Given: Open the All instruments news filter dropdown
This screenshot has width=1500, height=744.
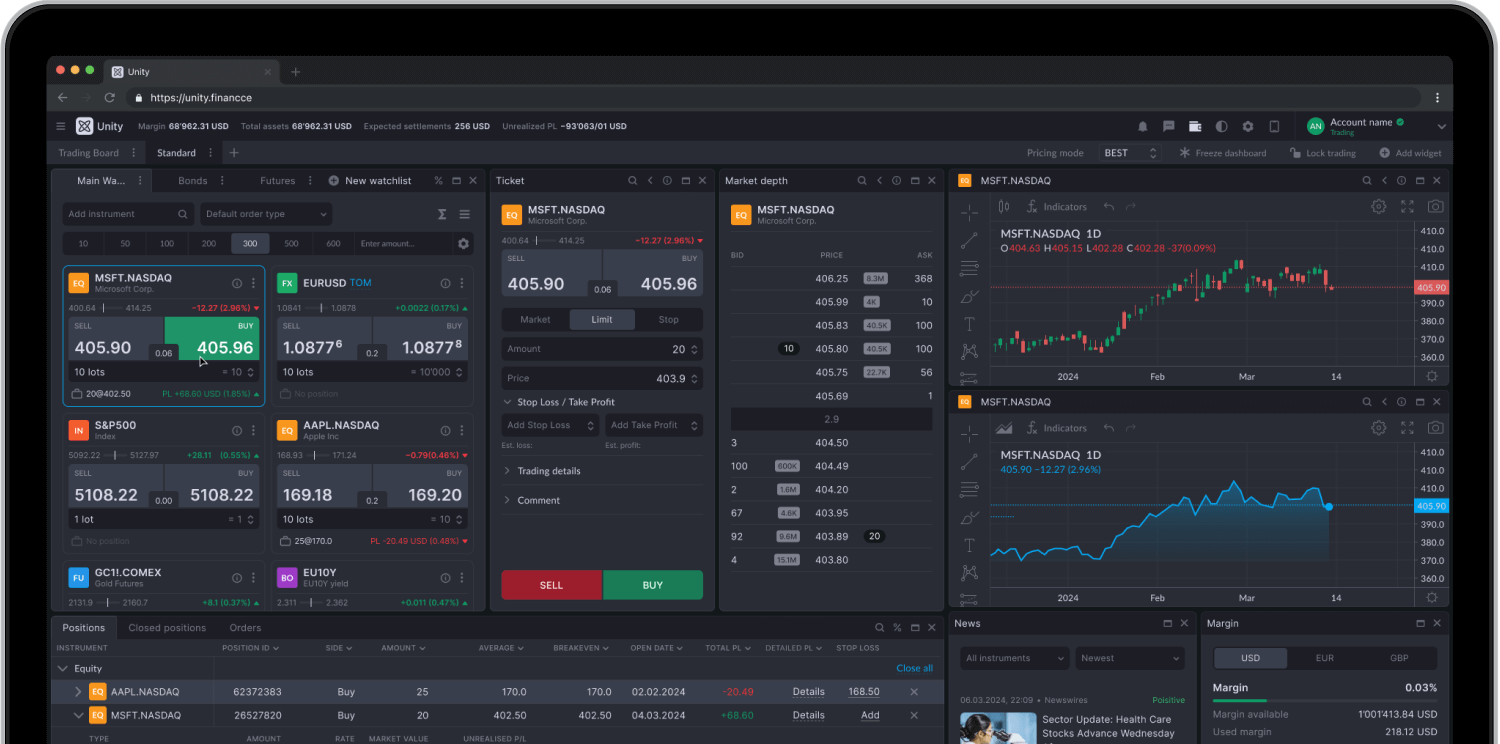Looking at the screenshot, I should tap(1015, 658).
